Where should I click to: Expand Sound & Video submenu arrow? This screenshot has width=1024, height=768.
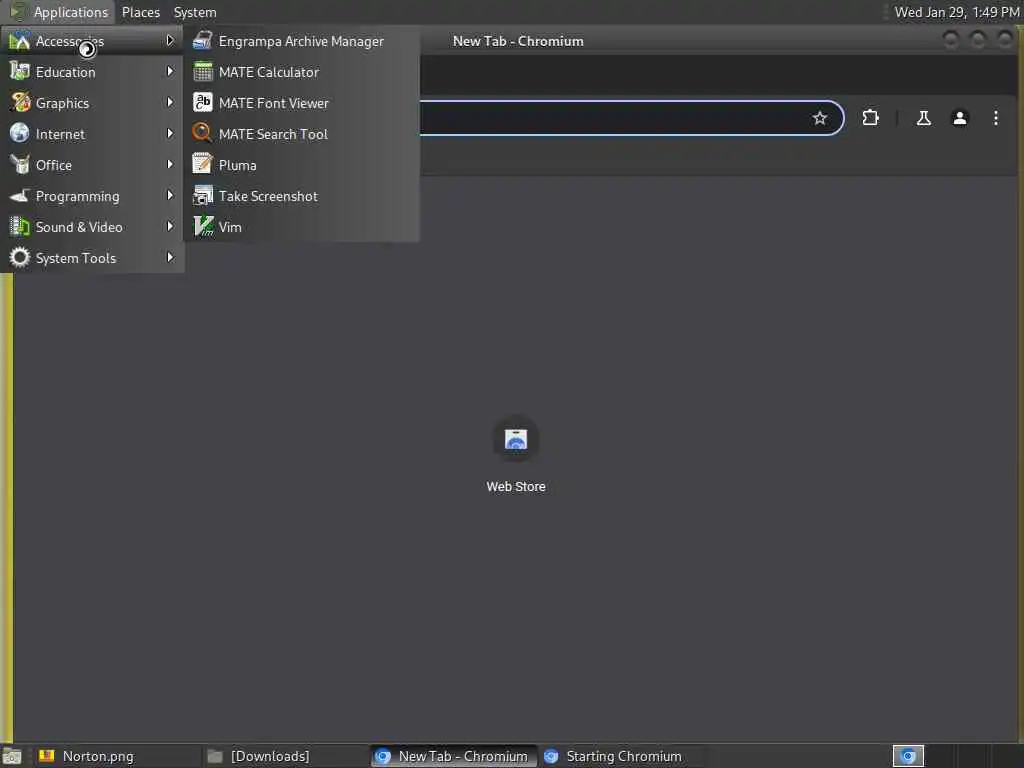tap(170, 226)
